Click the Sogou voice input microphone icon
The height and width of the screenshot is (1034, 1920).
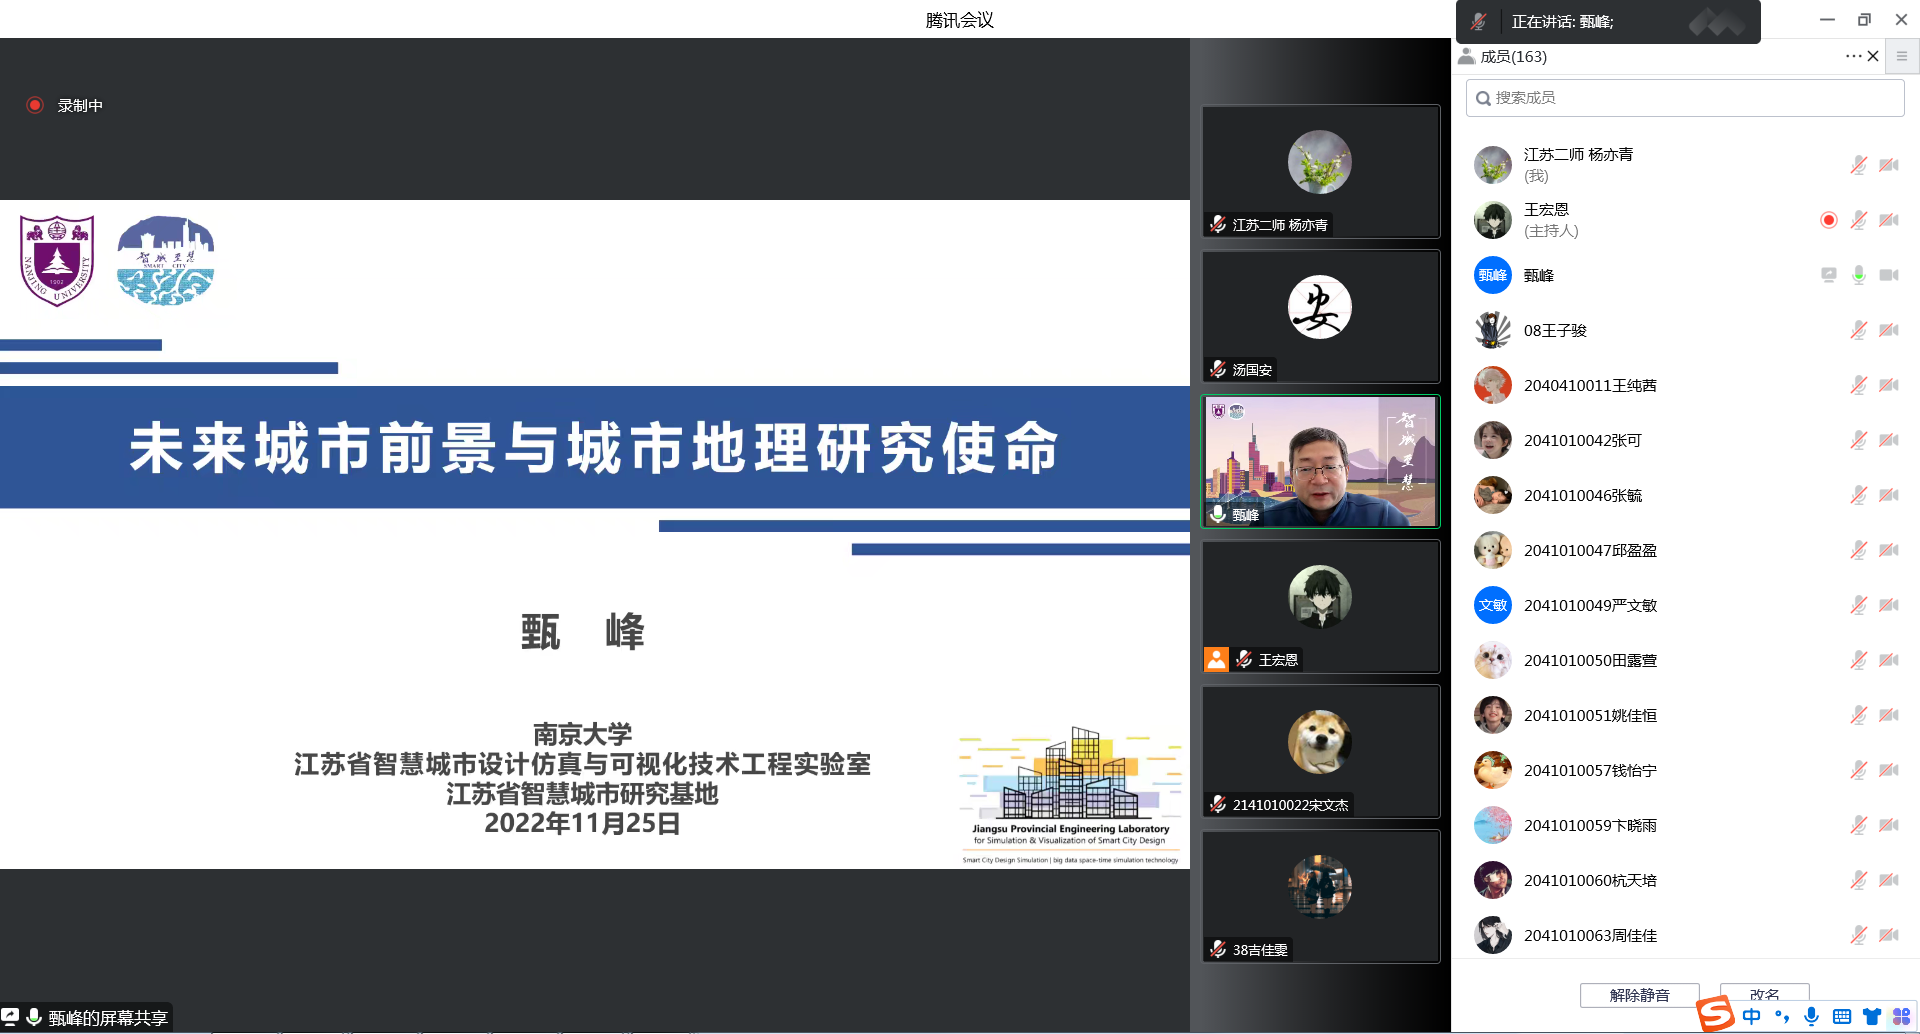[x=1811, y=1017]
